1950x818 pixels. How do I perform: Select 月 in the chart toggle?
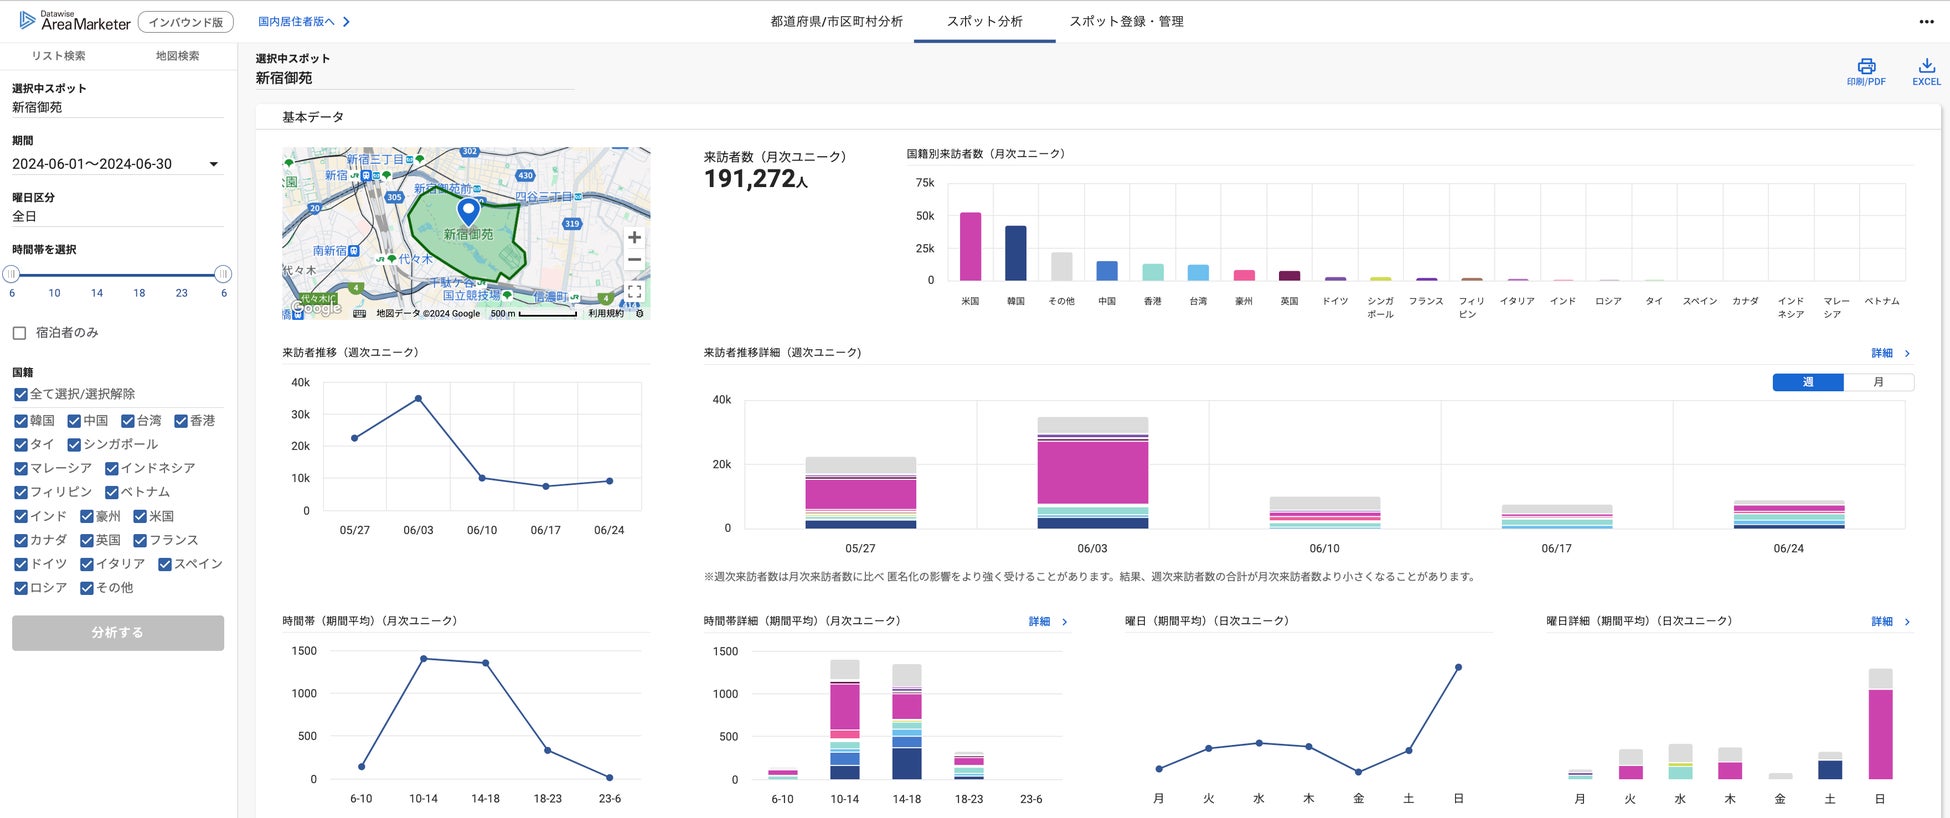(1878, 382)
